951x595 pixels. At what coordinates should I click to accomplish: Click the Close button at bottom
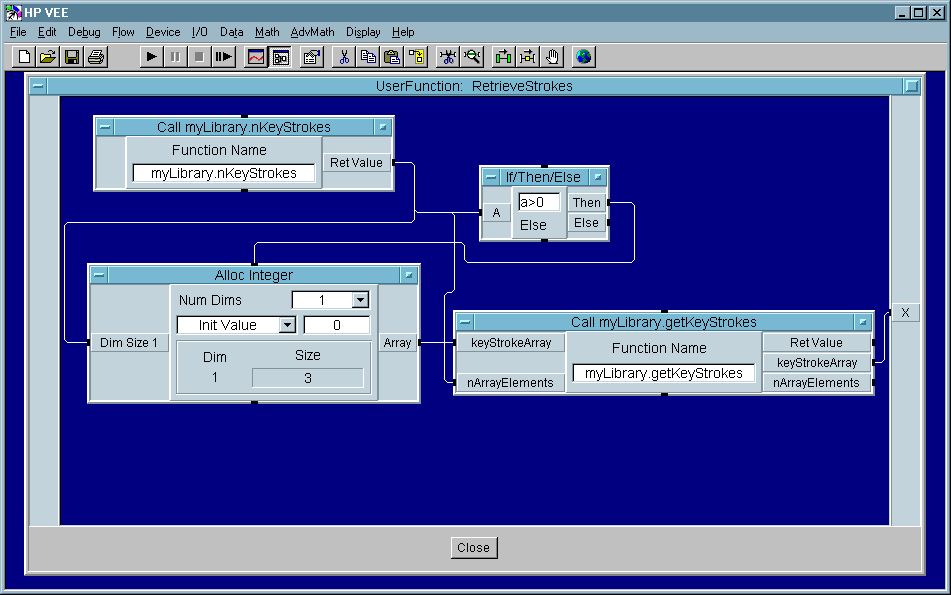point(473,547)
